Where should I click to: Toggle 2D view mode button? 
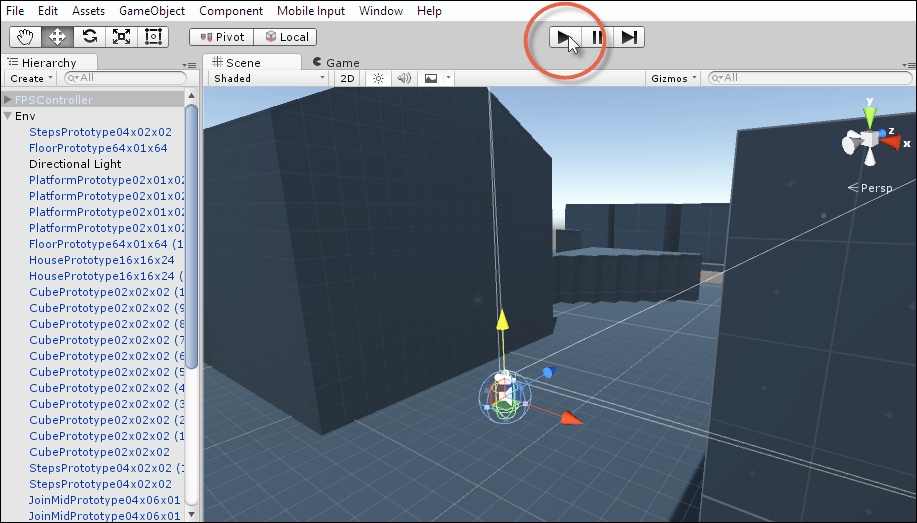click(x=347, y=78)
